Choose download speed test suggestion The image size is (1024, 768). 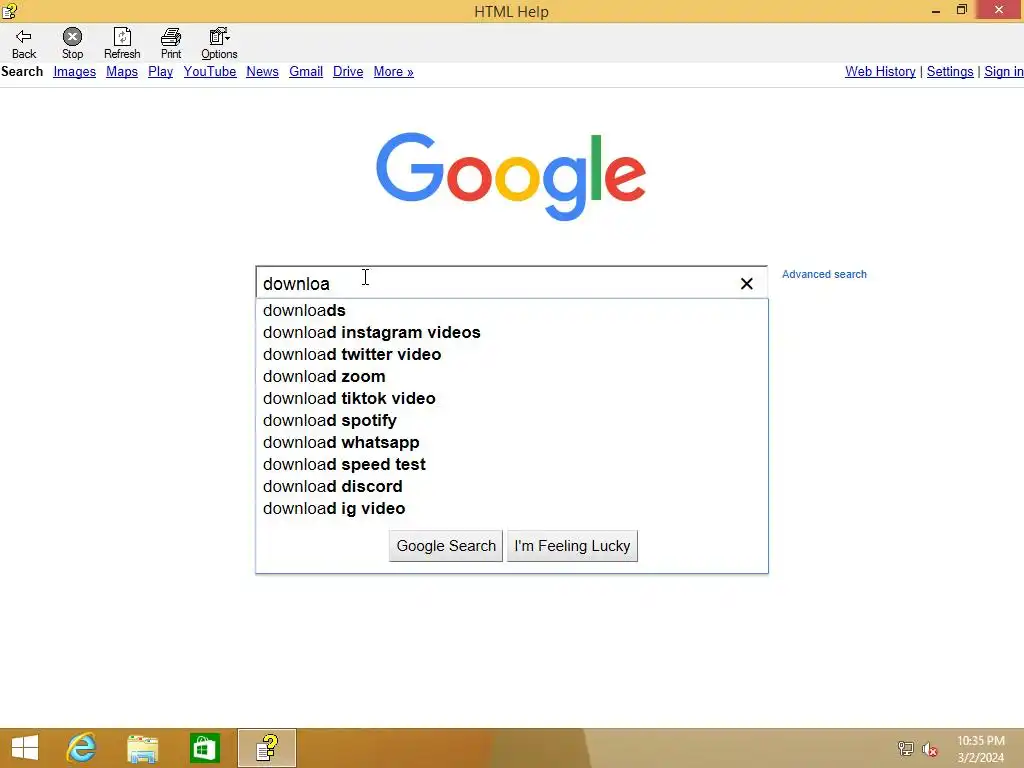[512, 464]
